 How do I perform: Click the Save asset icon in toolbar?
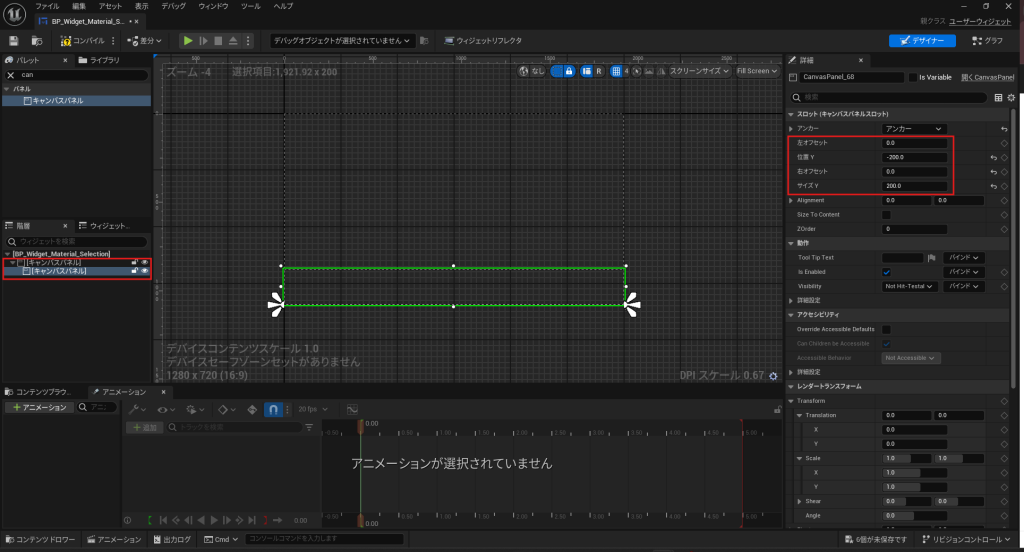pyautogui.click(x=14, y=41)
